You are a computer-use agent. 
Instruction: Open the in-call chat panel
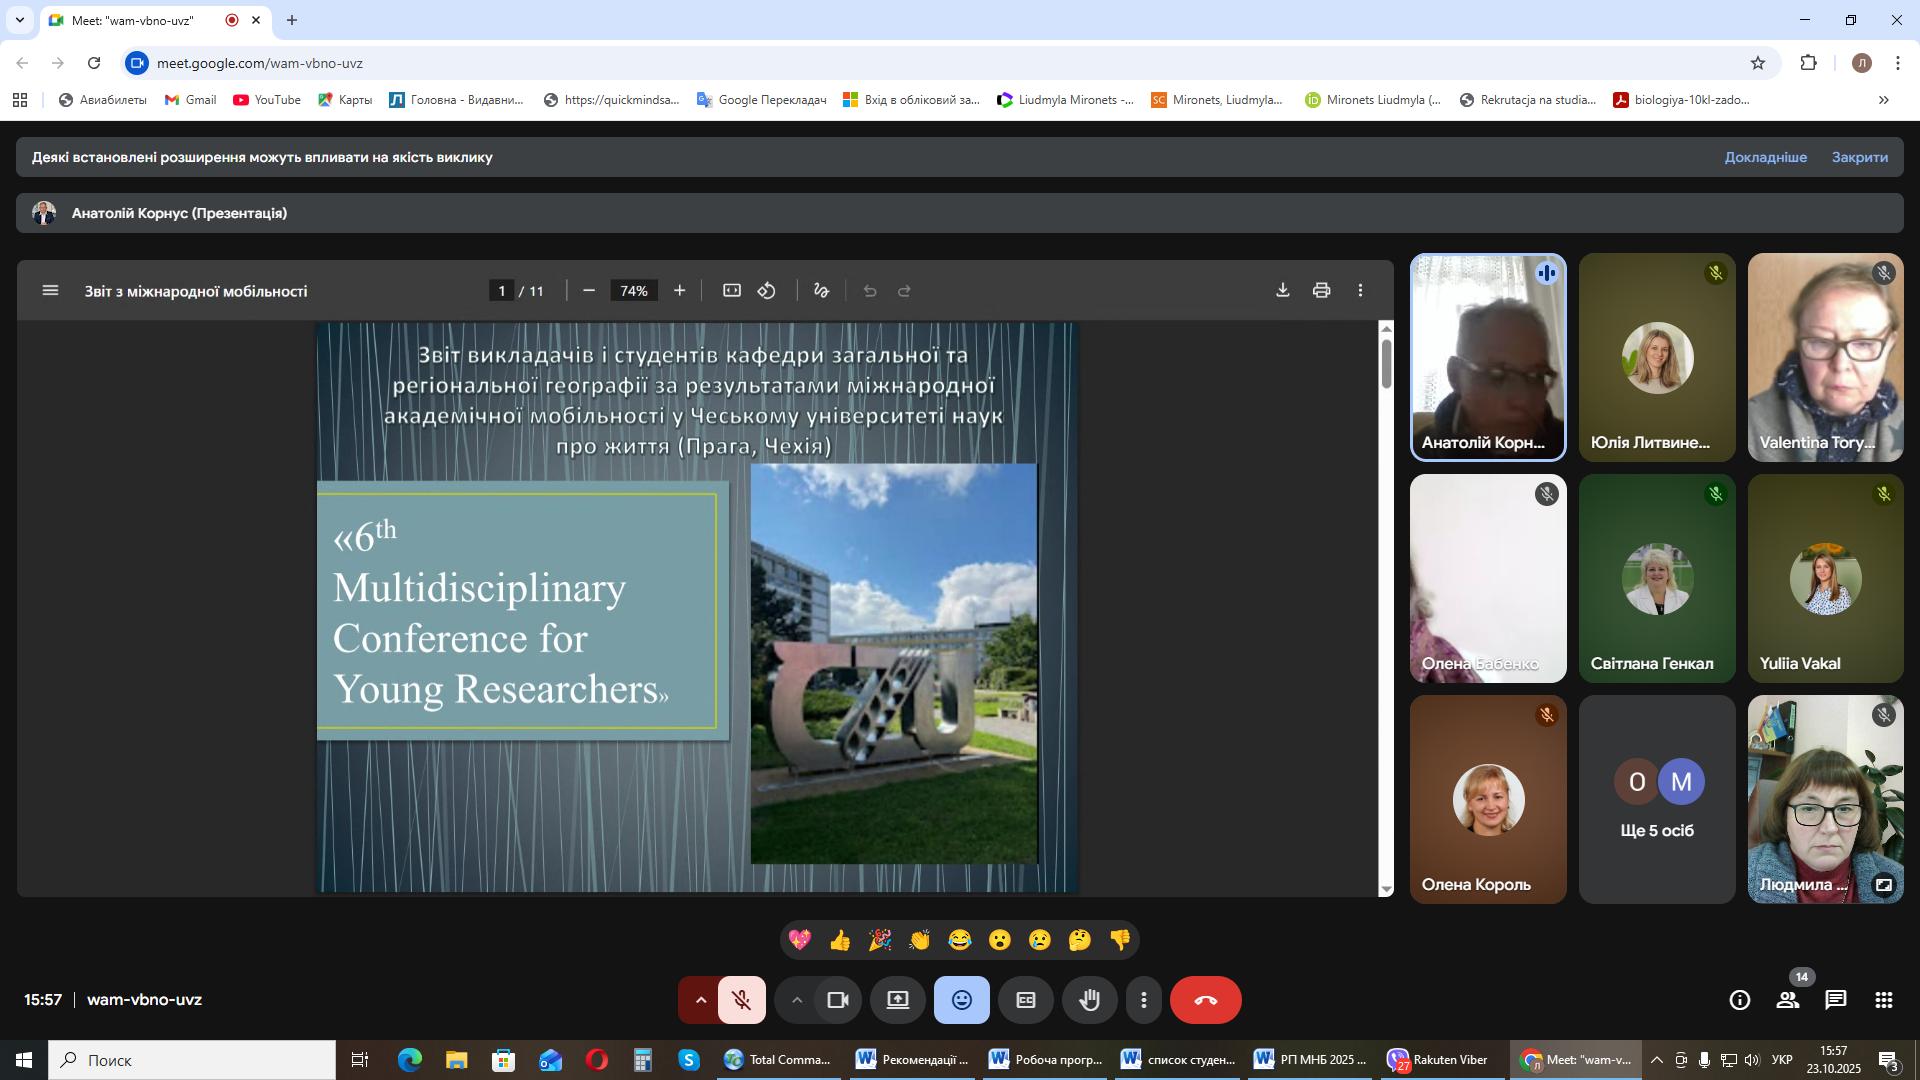tap(1835, 1000)
